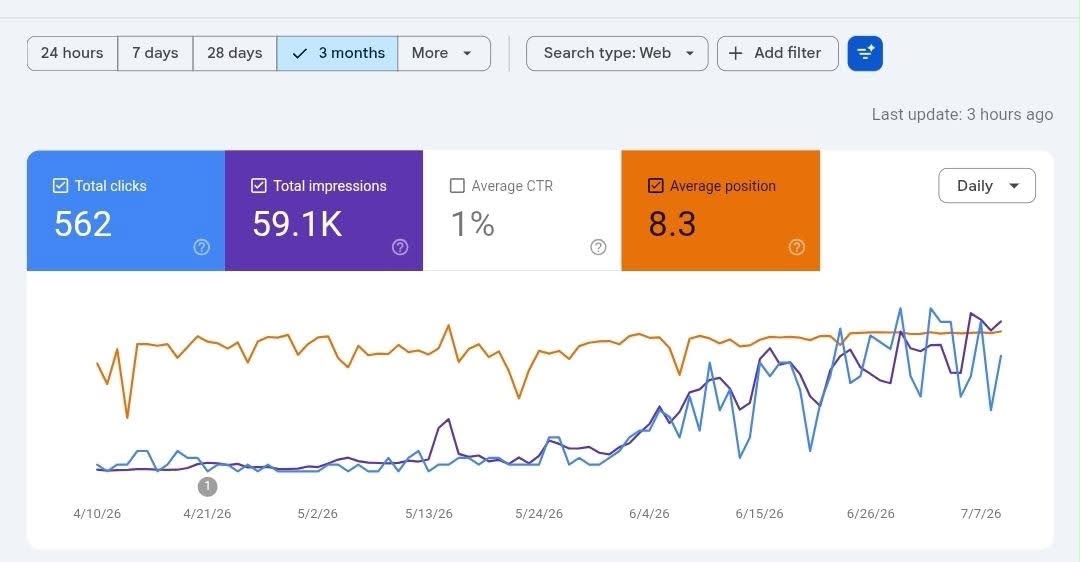
Task: Click the Add filter button
Action: click(778, 53)
